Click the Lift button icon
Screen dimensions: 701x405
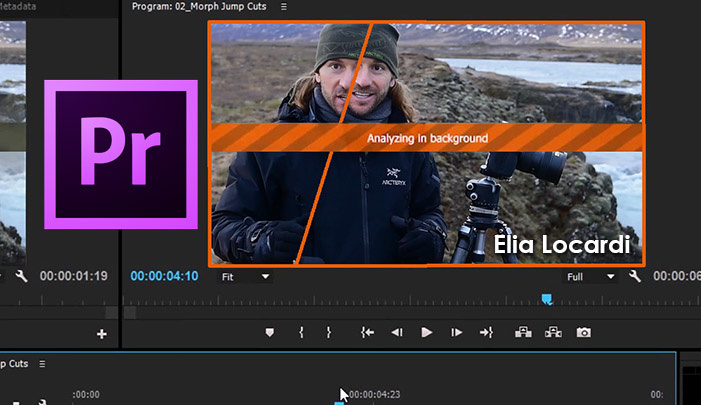[x=523, y=332]
